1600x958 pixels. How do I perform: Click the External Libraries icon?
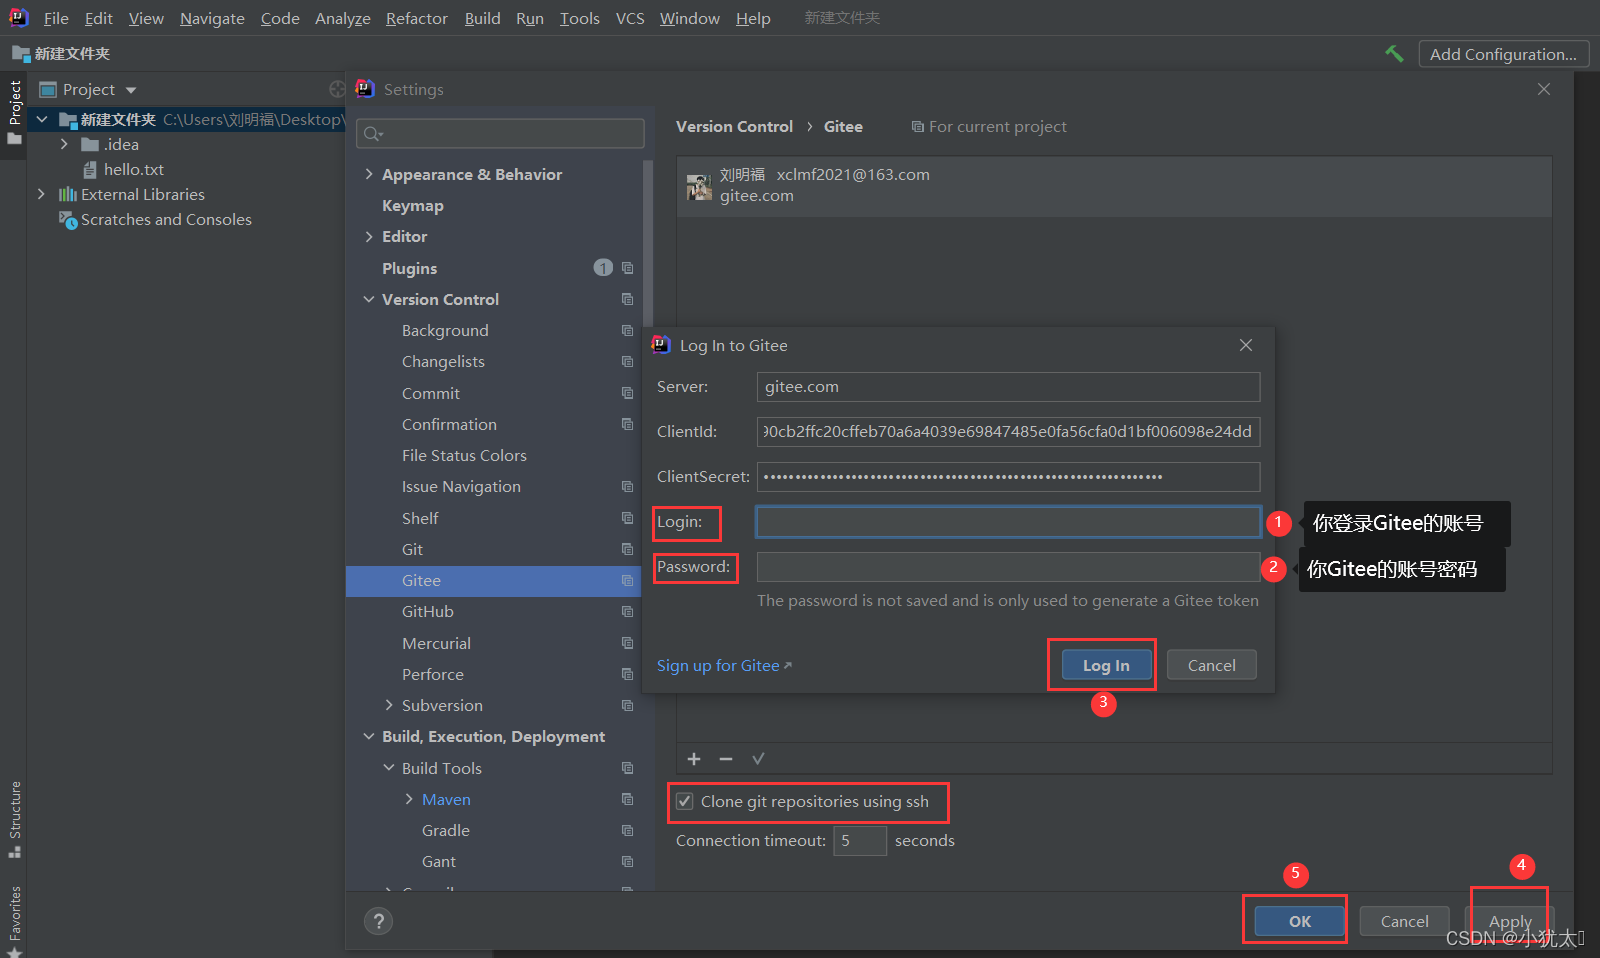(68, 194)
